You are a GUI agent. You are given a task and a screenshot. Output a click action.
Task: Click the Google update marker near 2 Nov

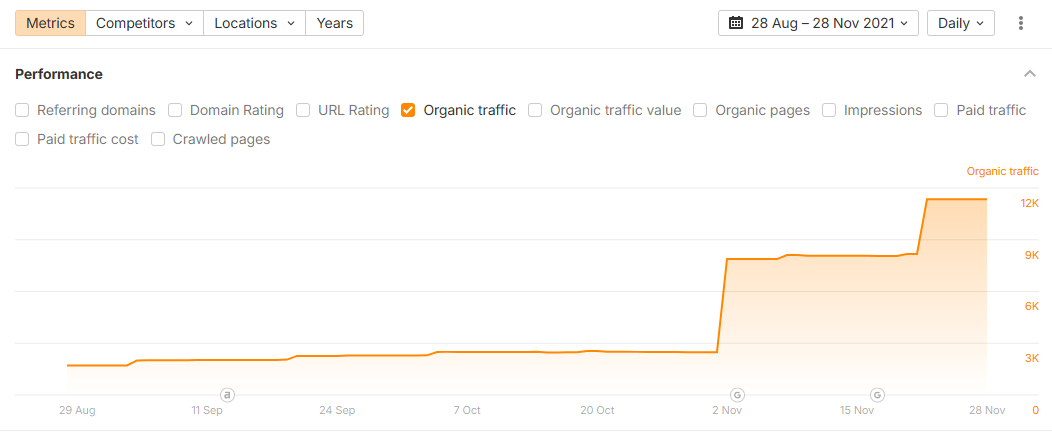coord(737,394)
